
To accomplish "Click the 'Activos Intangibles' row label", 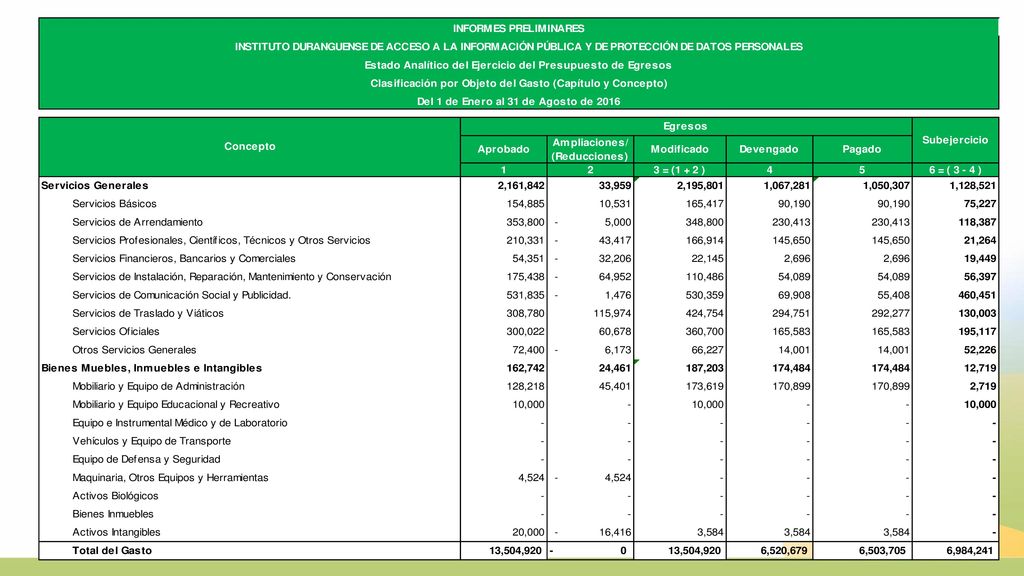I will tap(116, 533).
